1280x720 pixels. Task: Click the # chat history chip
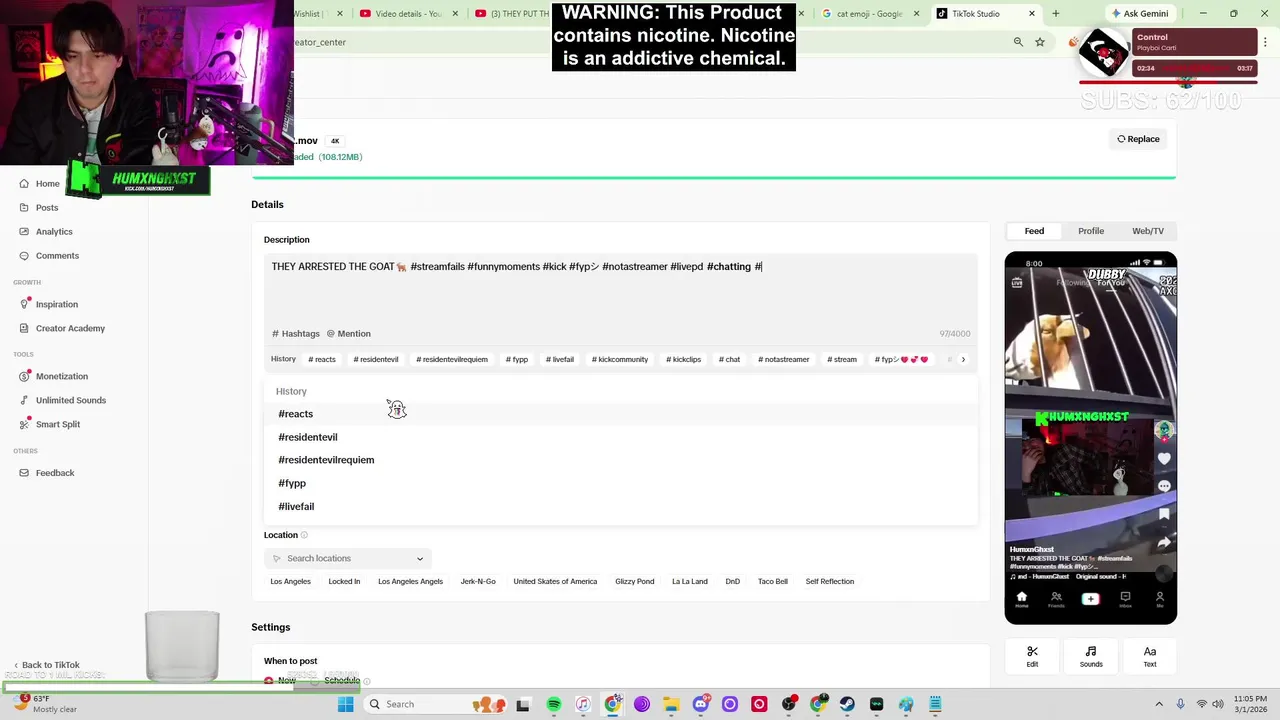tap(729, 359)
